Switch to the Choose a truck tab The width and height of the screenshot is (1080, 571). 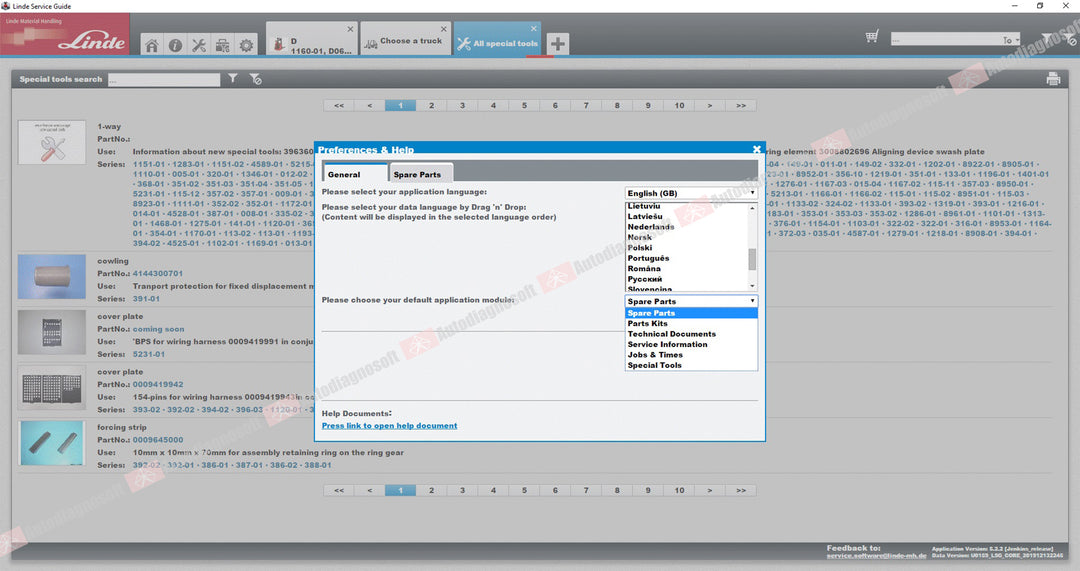405,39
